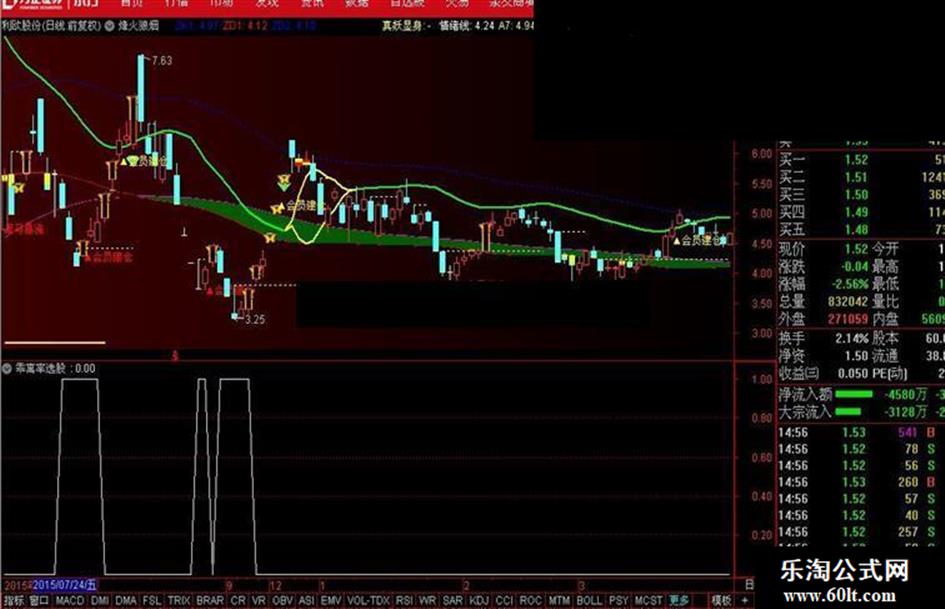Screen dimensions: 945x609
Task: Select the 指标 tab
Action: click(14, 601)
